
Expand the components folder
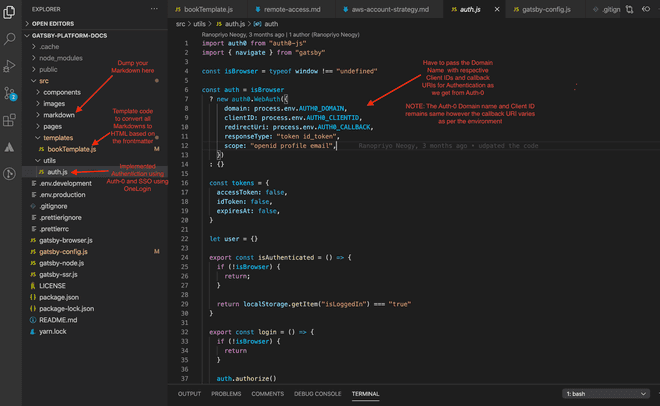click(x=62, y=92)
